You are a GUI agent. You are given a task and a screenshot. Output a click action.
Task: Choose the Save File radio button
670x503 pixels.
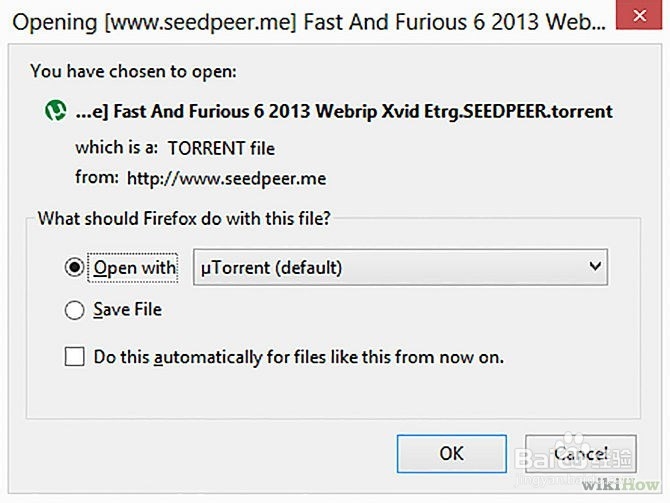coord(74,311)
